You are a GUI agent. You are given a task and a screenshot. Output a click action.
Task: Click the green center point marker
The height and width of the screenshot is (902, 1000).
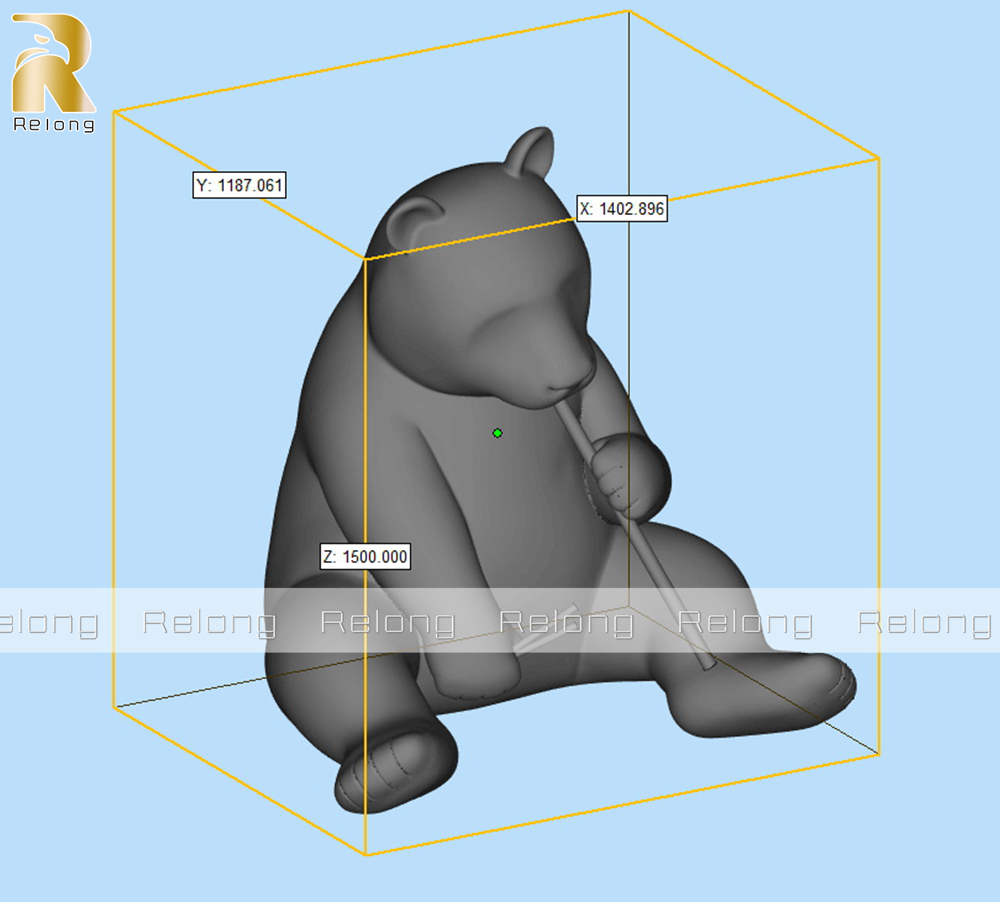(x=497, y=433)
